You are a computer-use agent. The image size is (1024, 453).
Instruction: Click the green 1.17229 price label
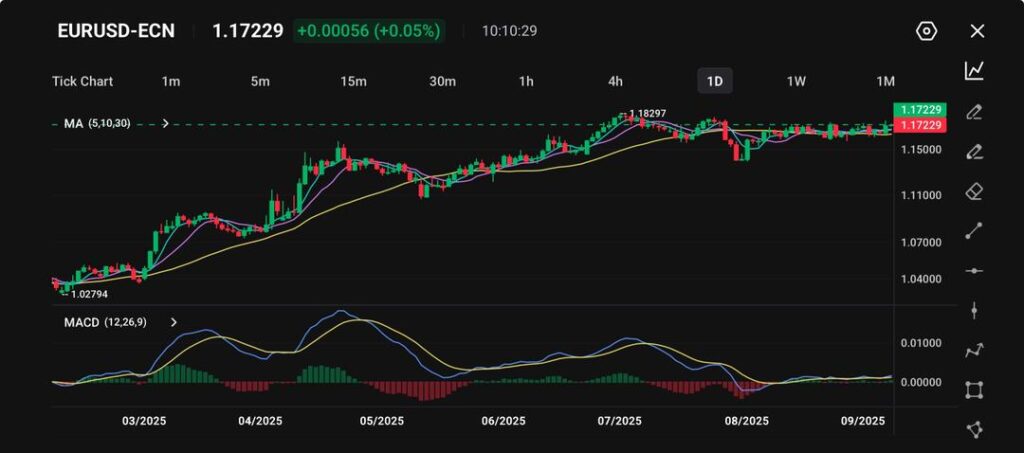tap(918, 109)
